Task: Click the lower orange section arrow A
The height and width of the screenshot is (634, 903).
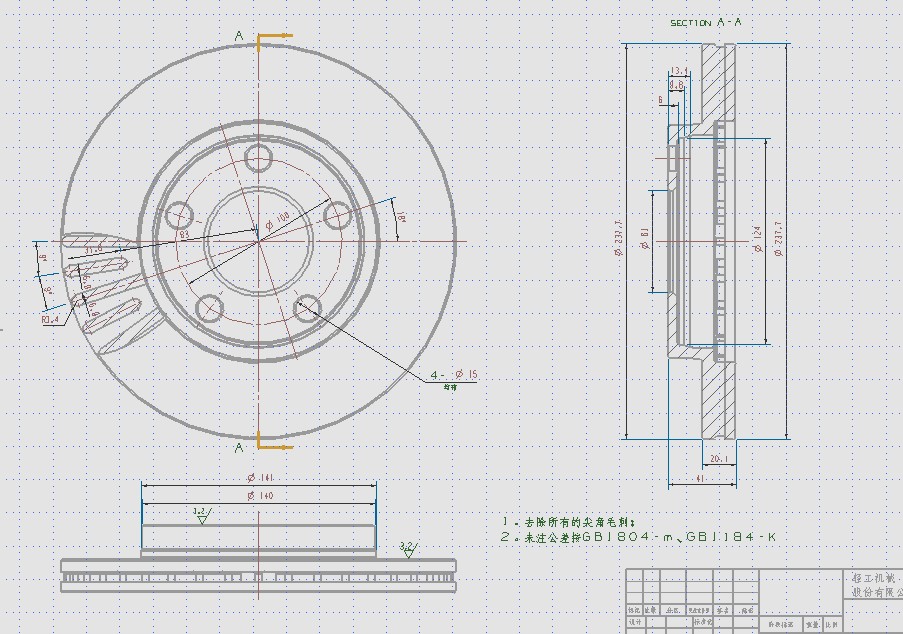Action: (x=274, y=442)
